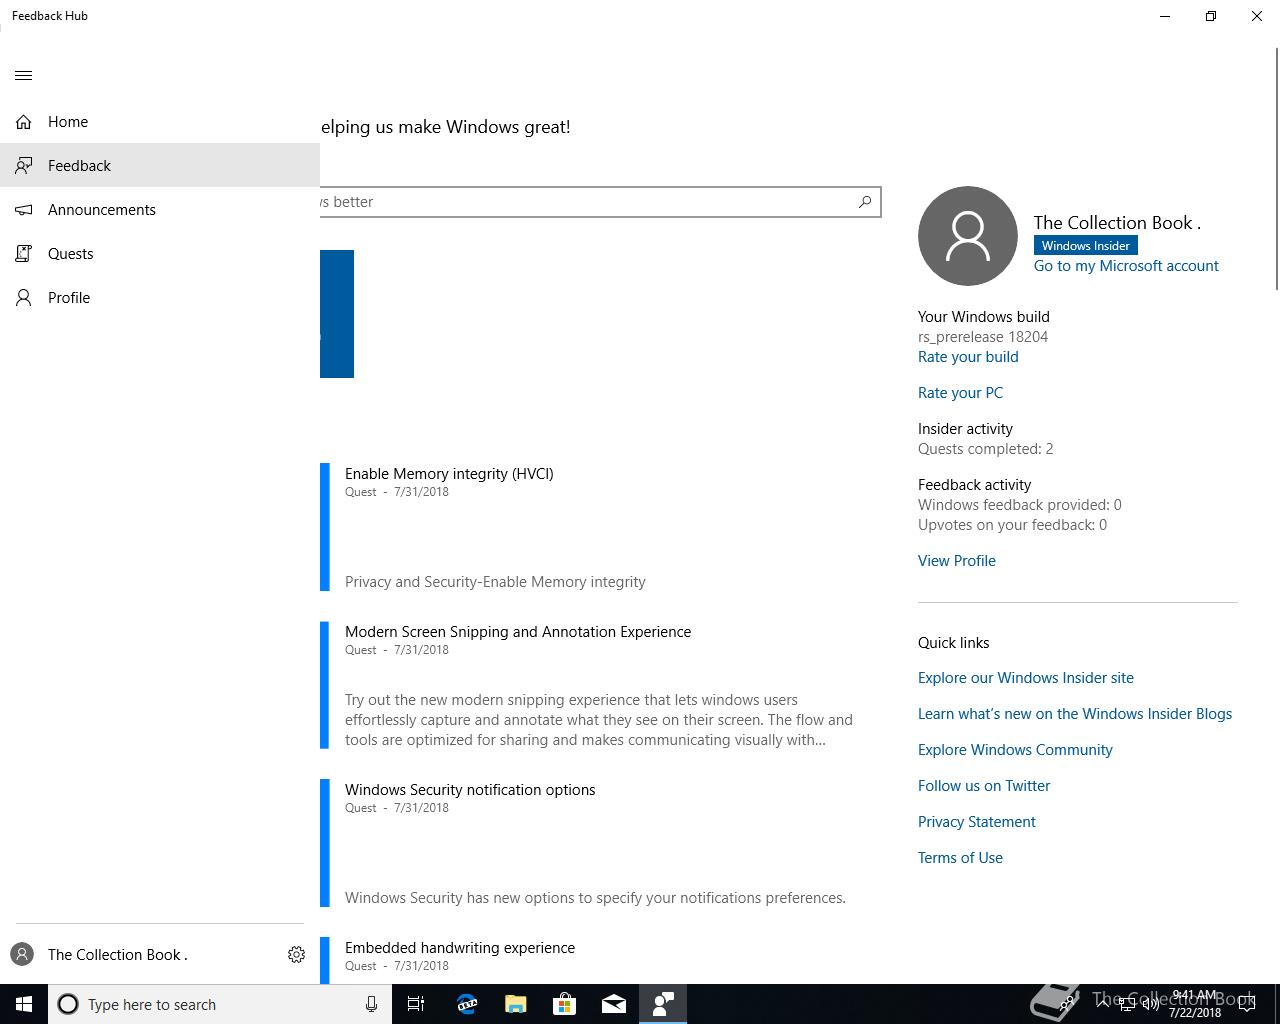Open Go to my Microsoft account link
Viewport: 1280px width, 1024px height.
1126,265
